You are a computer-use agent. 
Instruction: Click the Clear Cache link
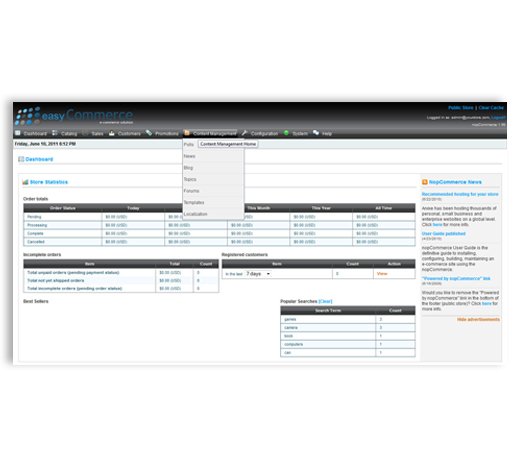point(491,108)
